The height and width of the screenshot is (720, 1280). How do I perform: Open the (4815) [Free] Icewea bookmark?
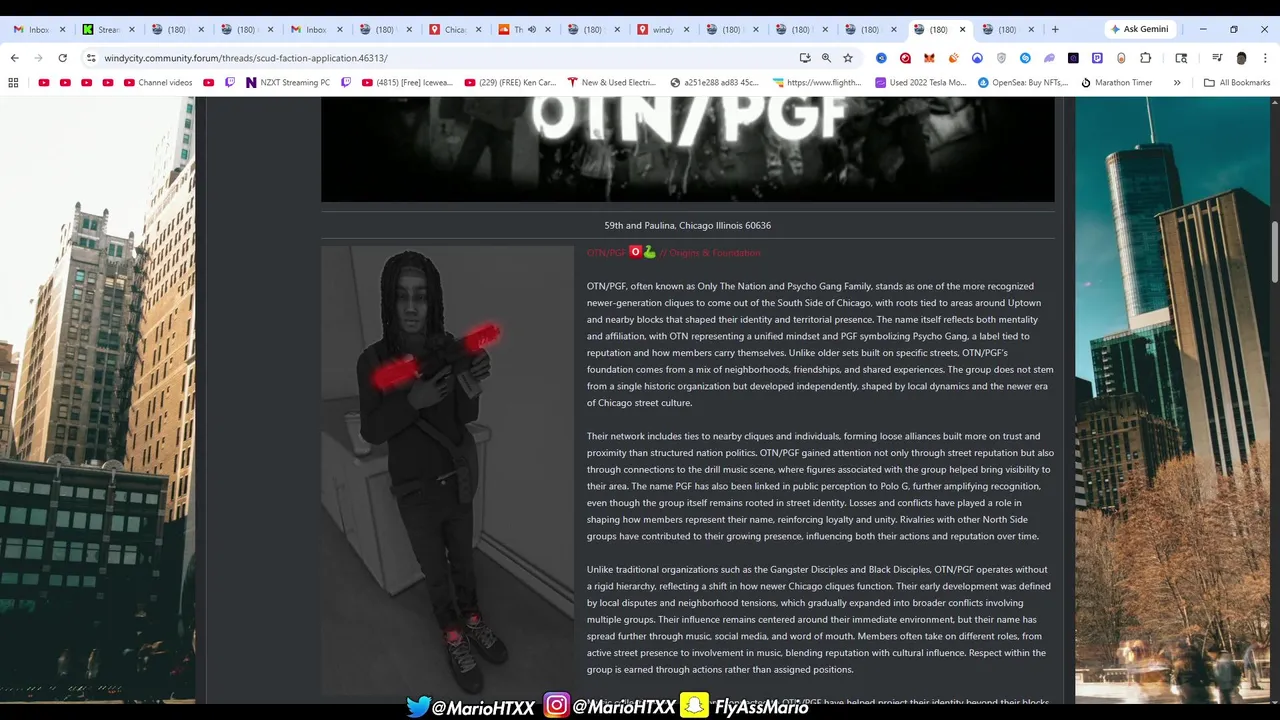[407, 82]
